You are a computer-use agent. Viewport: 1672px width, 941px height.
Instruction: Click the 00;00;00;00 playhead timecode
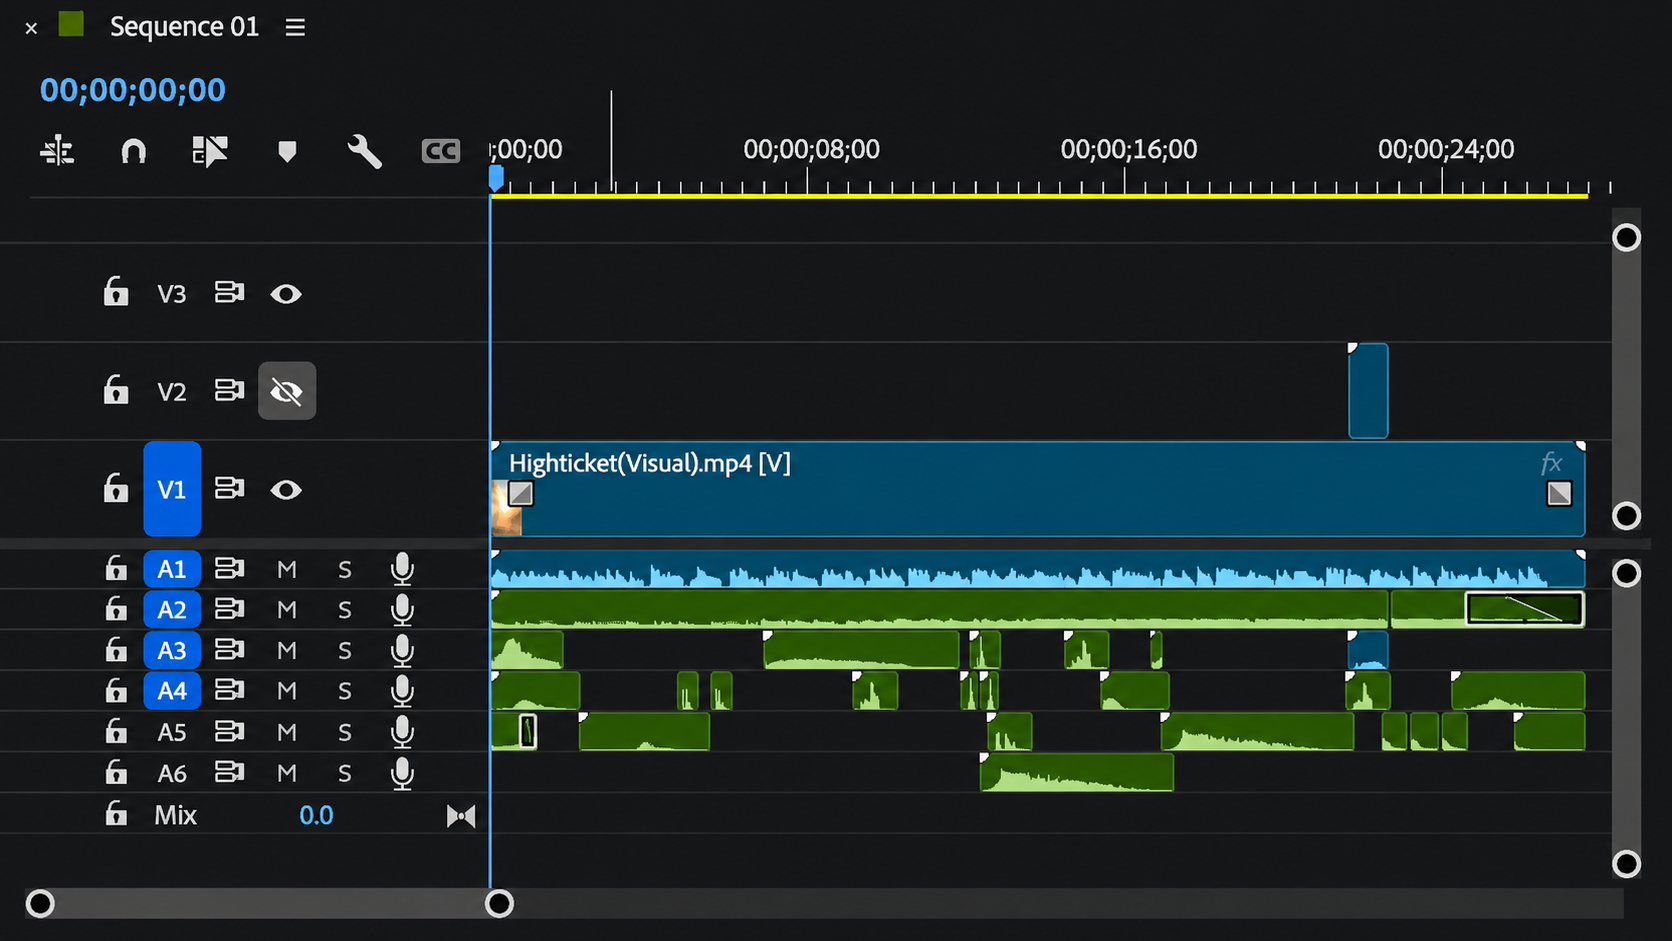coord(133,90)
